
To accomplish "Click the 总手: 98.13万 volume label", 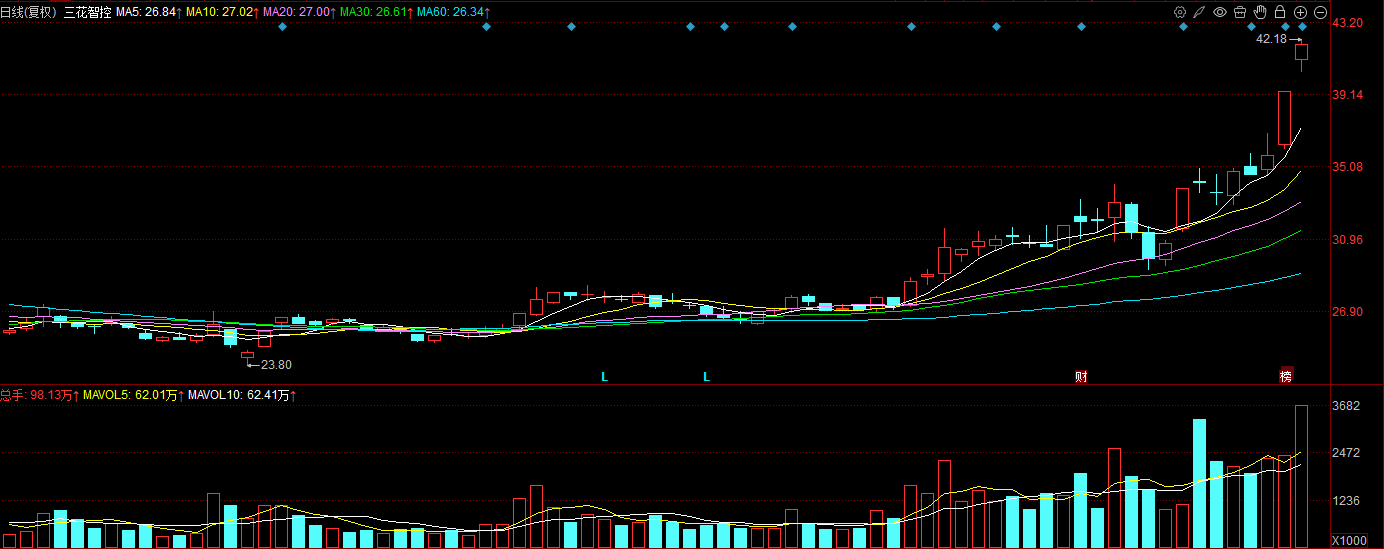I will click(x=40, y=395).
